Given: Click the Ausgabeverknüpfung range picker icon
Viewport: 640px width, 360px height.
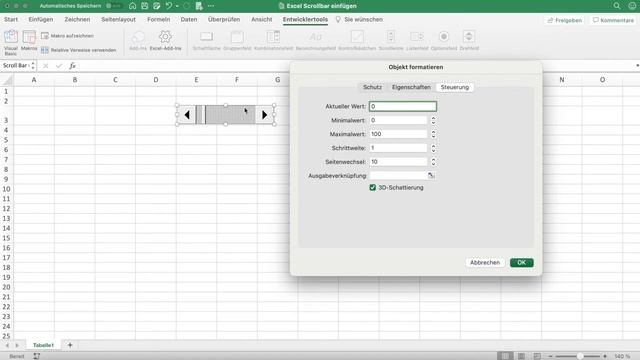Looking at the screenshot, I should tap(431, 176).
